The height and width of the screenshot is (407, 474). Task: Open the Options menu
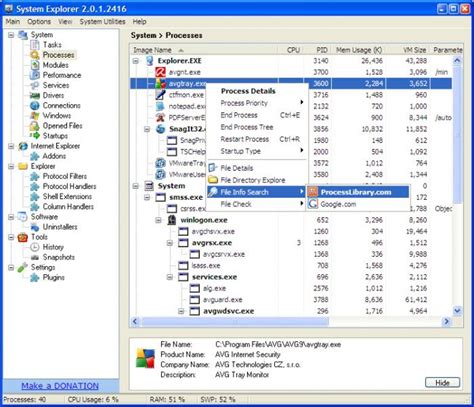pyautogui.click(x=39, y=22)
